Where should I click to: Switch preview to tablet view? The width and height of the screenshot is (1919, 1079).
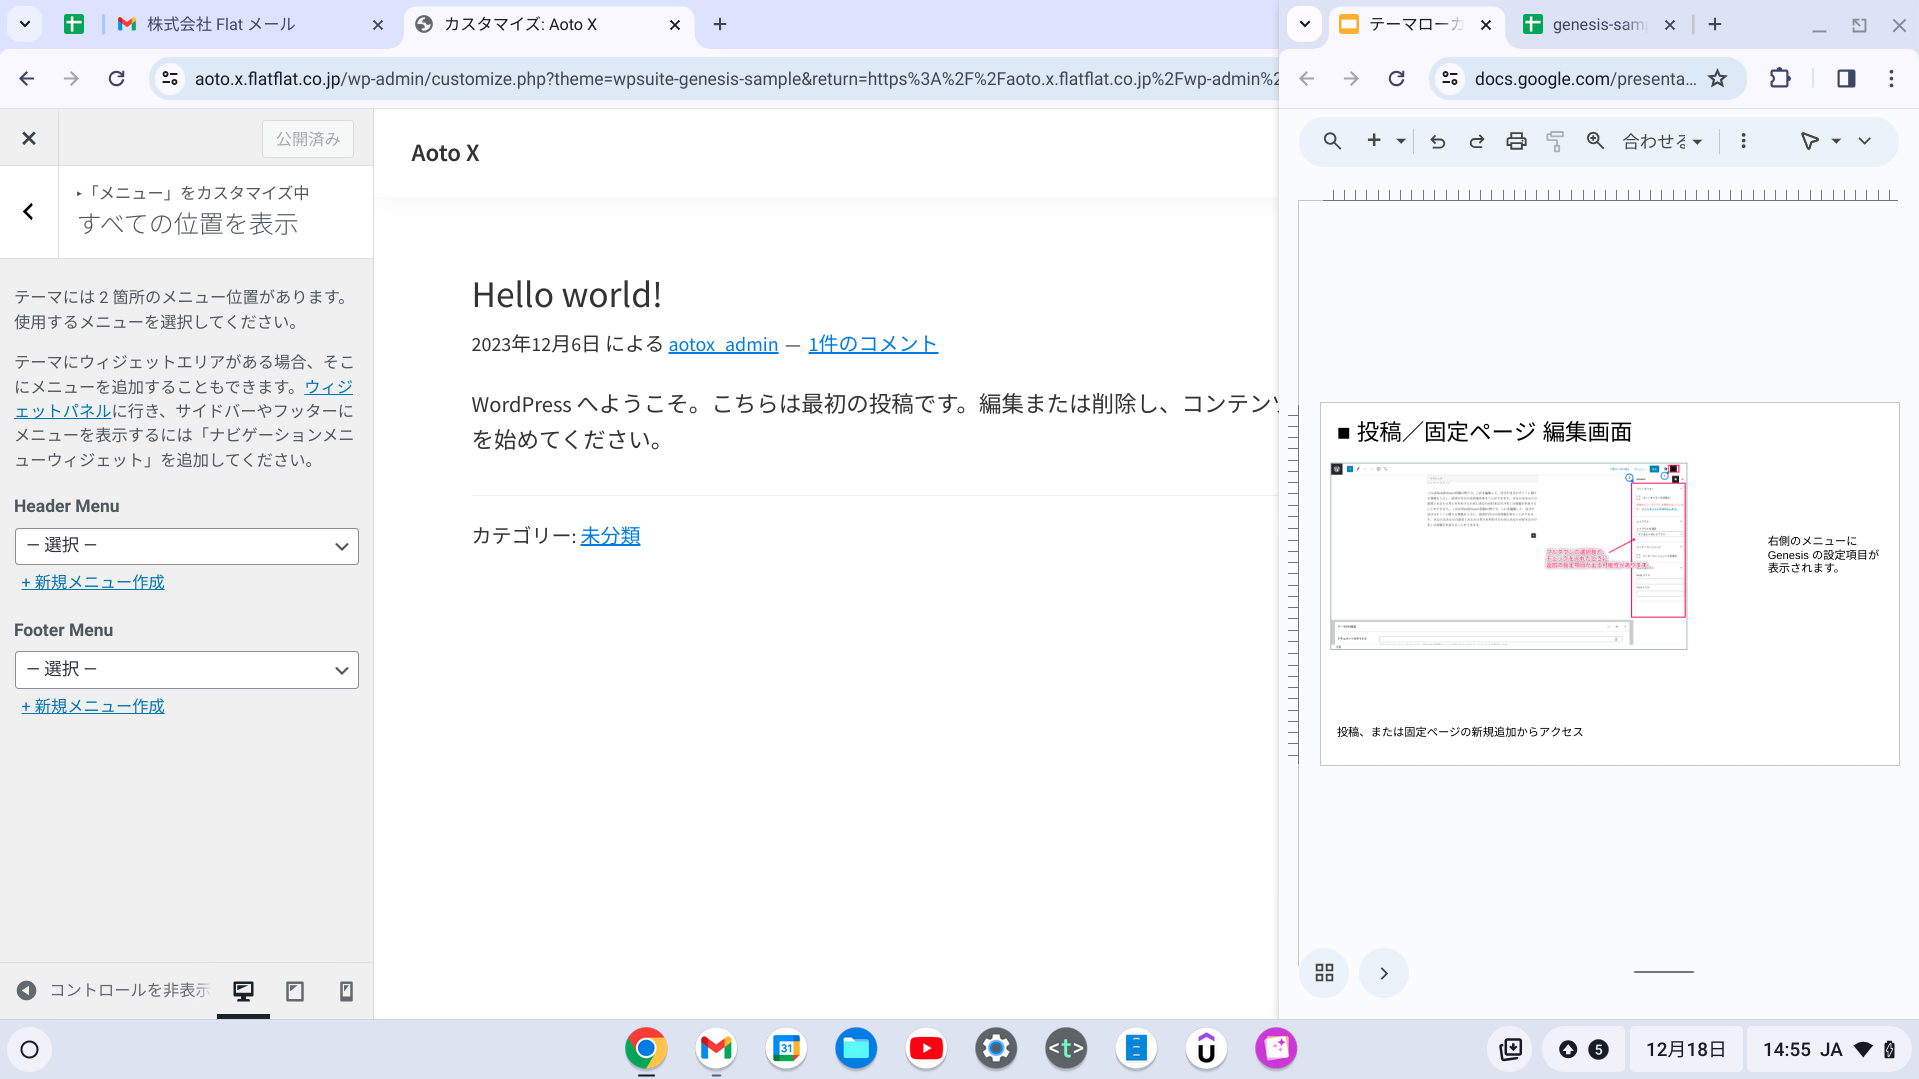(x=295, y=991)
